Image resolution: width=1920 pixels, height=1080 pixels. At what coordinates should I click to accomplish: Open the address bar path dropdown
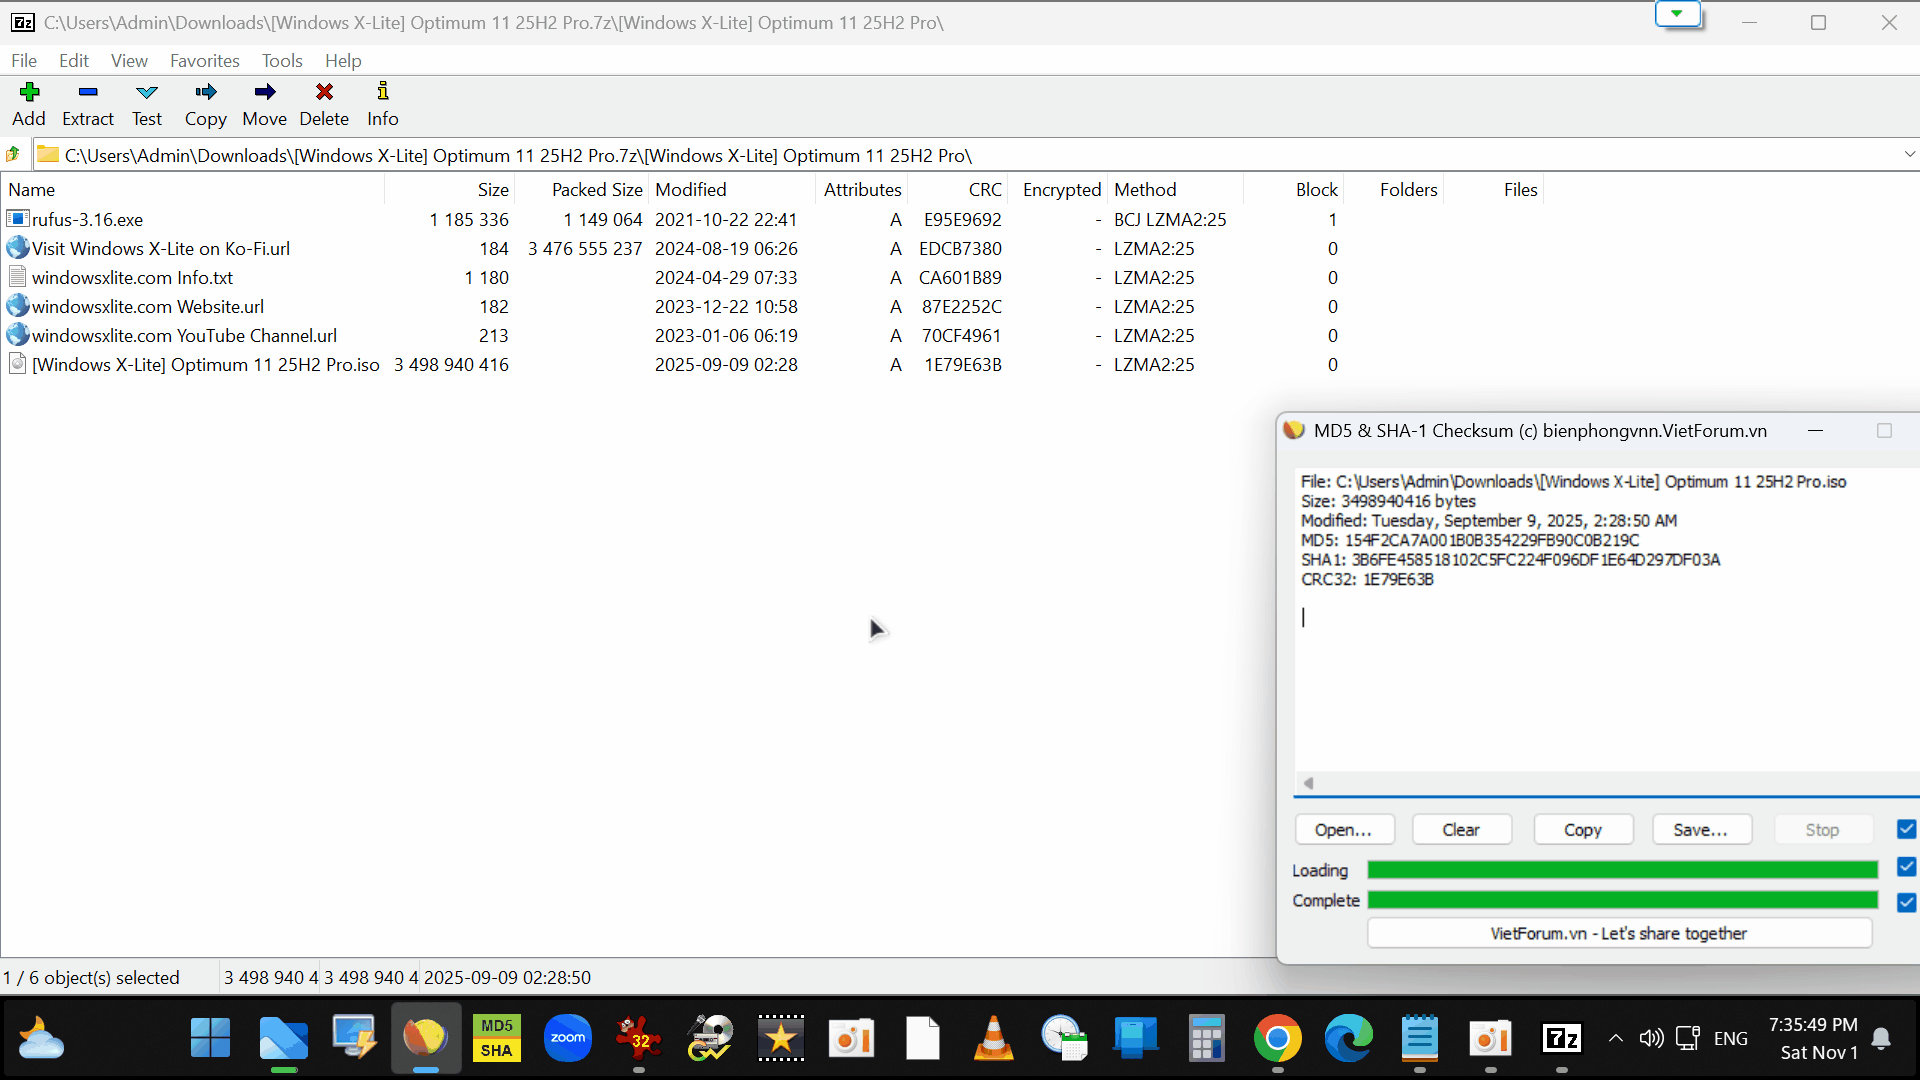pyautogui.click(x=1910, y=155)
